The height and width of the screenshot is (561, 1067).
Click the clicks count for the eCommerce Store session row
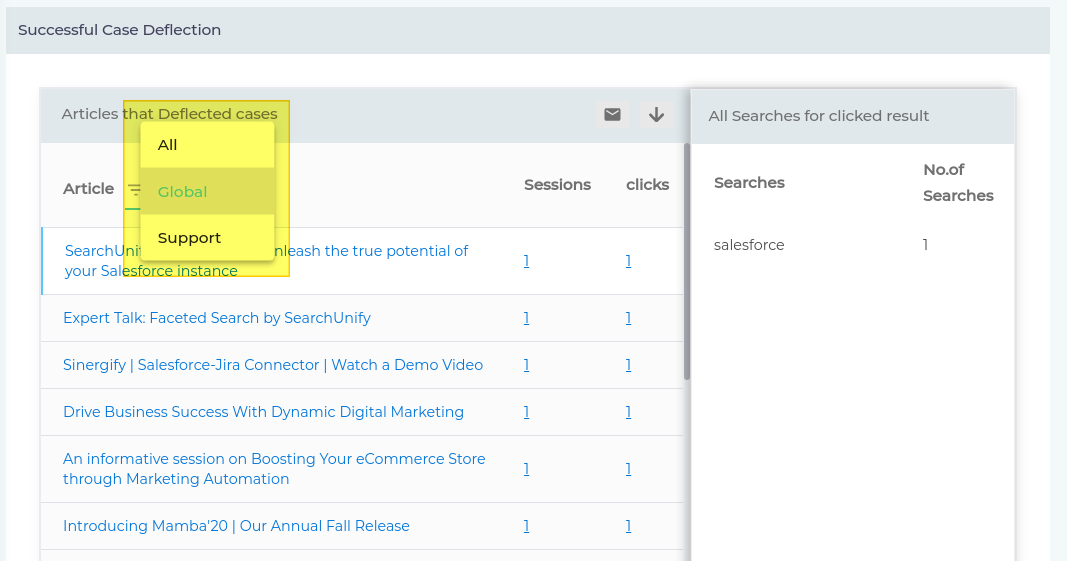(x=628, y=469)
